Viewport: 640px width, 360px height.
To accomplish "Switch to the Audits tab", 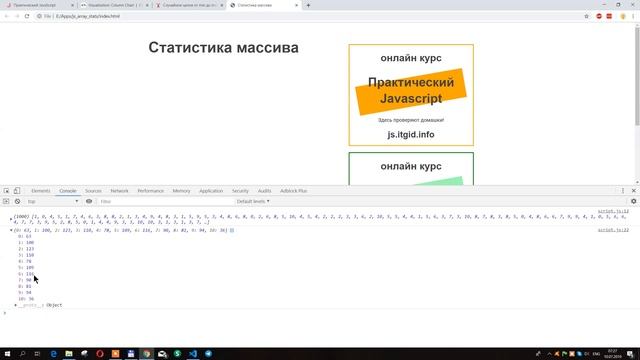I will [264, 191].
